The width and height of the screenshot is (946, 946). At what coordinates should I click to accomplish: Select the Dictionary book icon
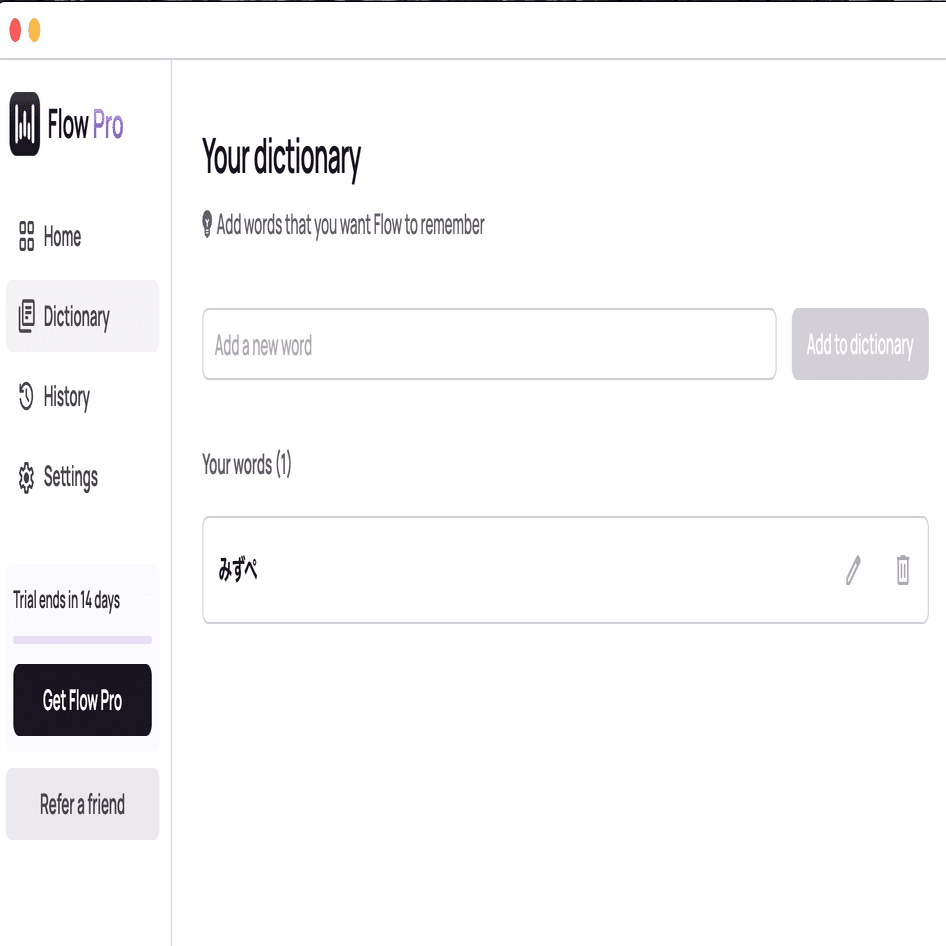coord(25,316)
